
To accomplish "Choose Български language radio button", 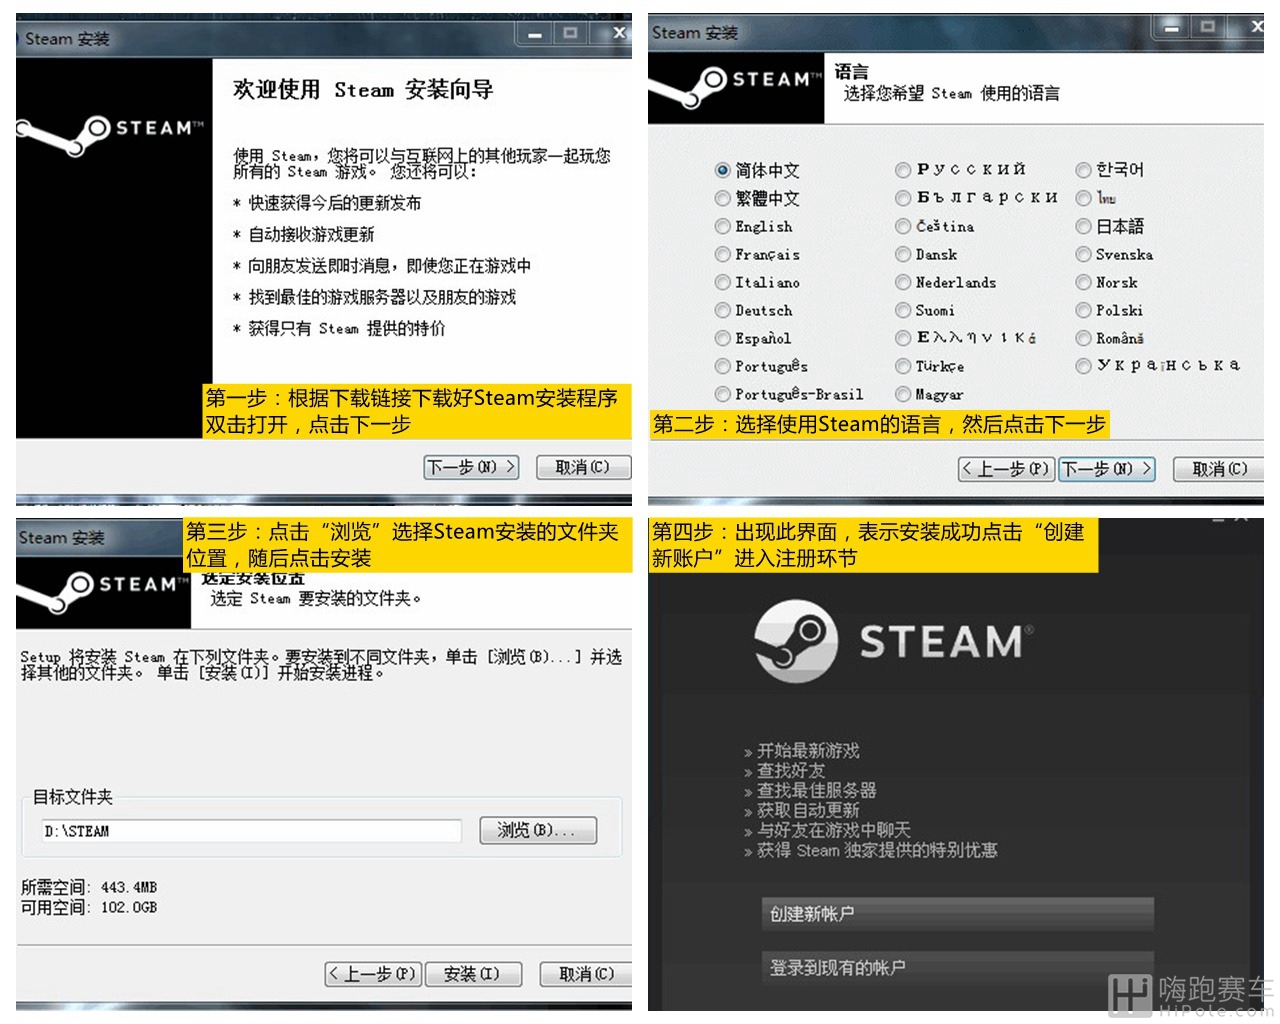I will (x=903, y=198).
